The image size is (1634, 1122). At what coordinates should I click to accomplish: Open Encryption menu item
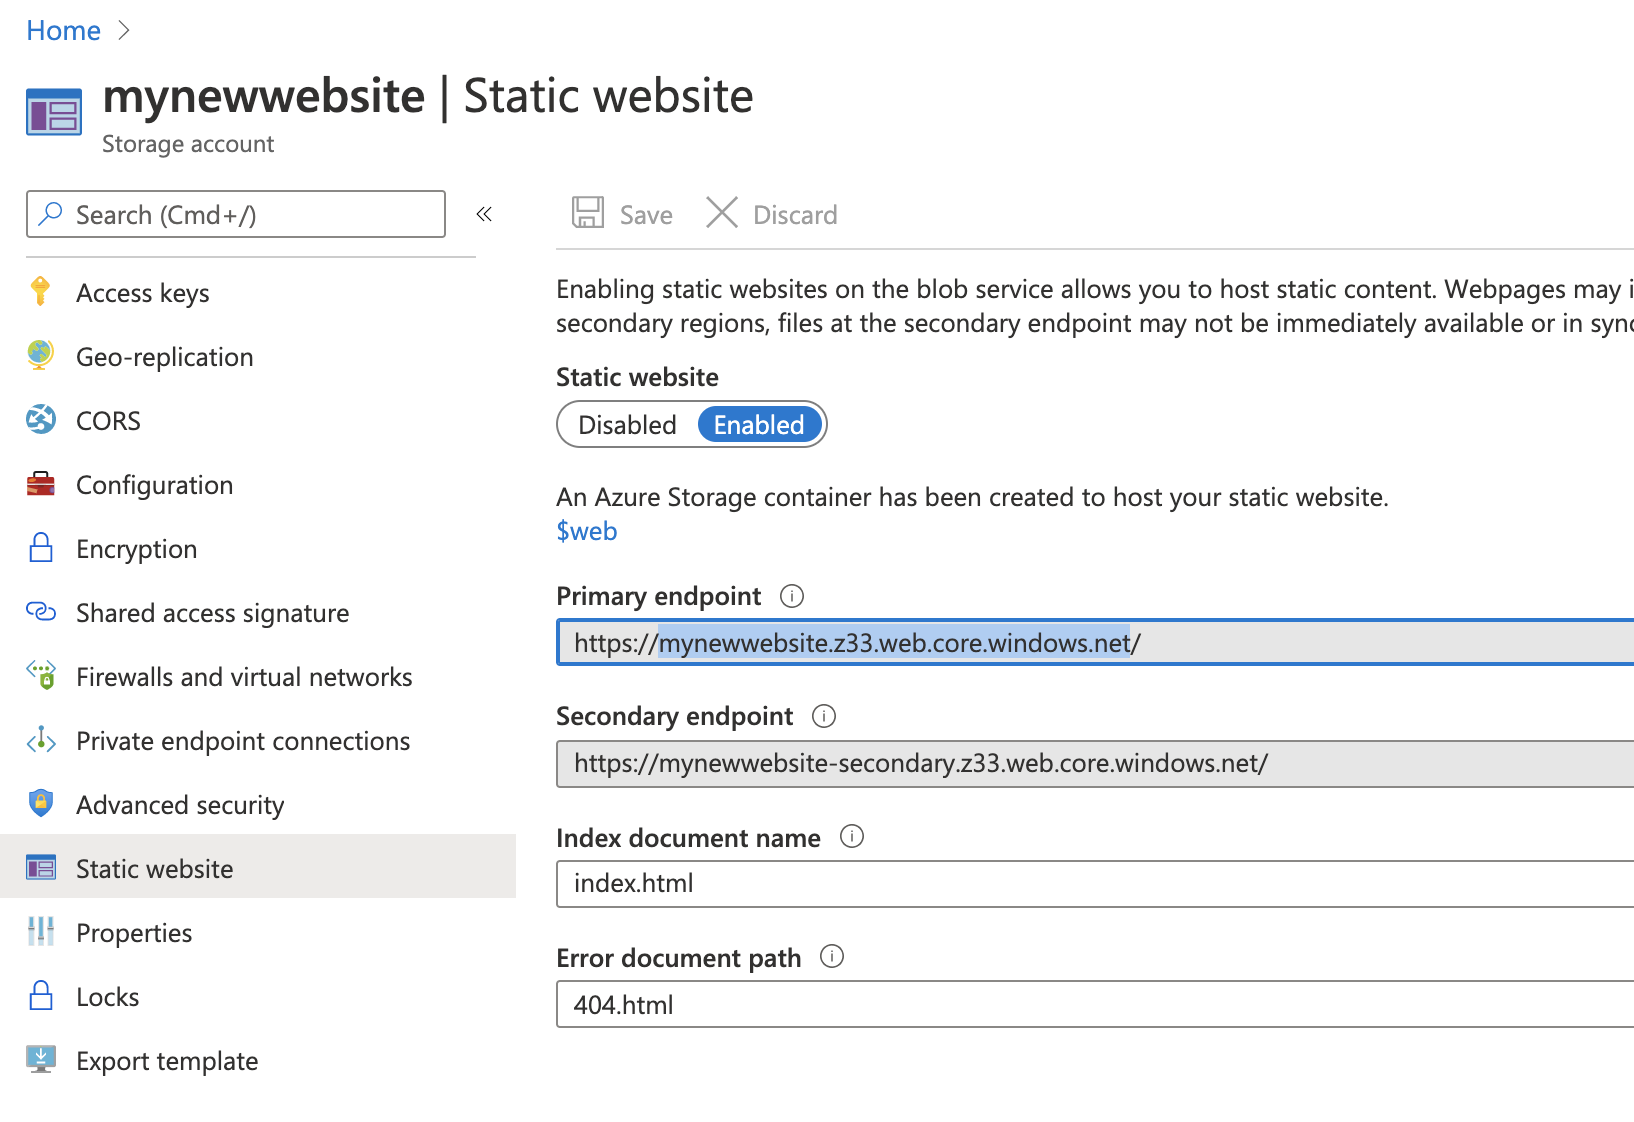click(258, 549)
